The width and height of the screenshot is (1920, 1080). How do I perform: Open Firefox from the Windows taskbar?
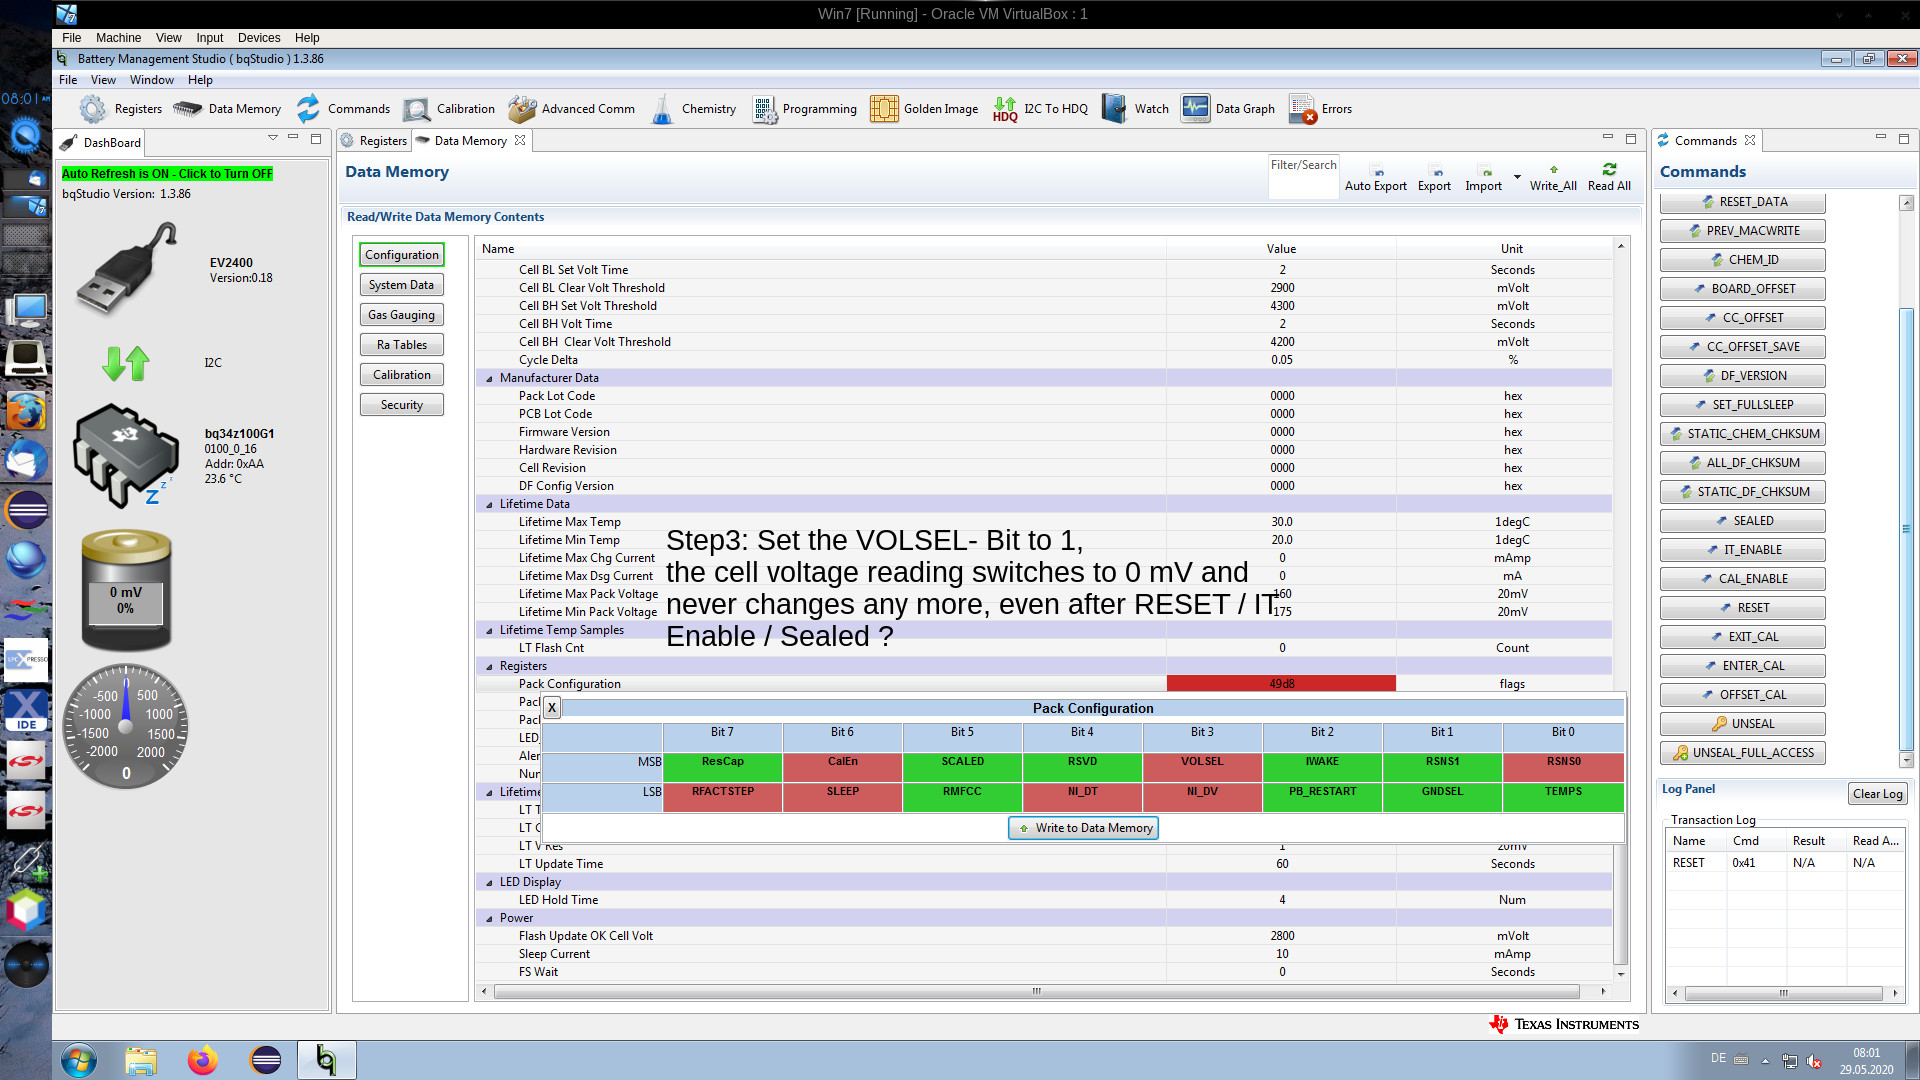pos(203,1060)
